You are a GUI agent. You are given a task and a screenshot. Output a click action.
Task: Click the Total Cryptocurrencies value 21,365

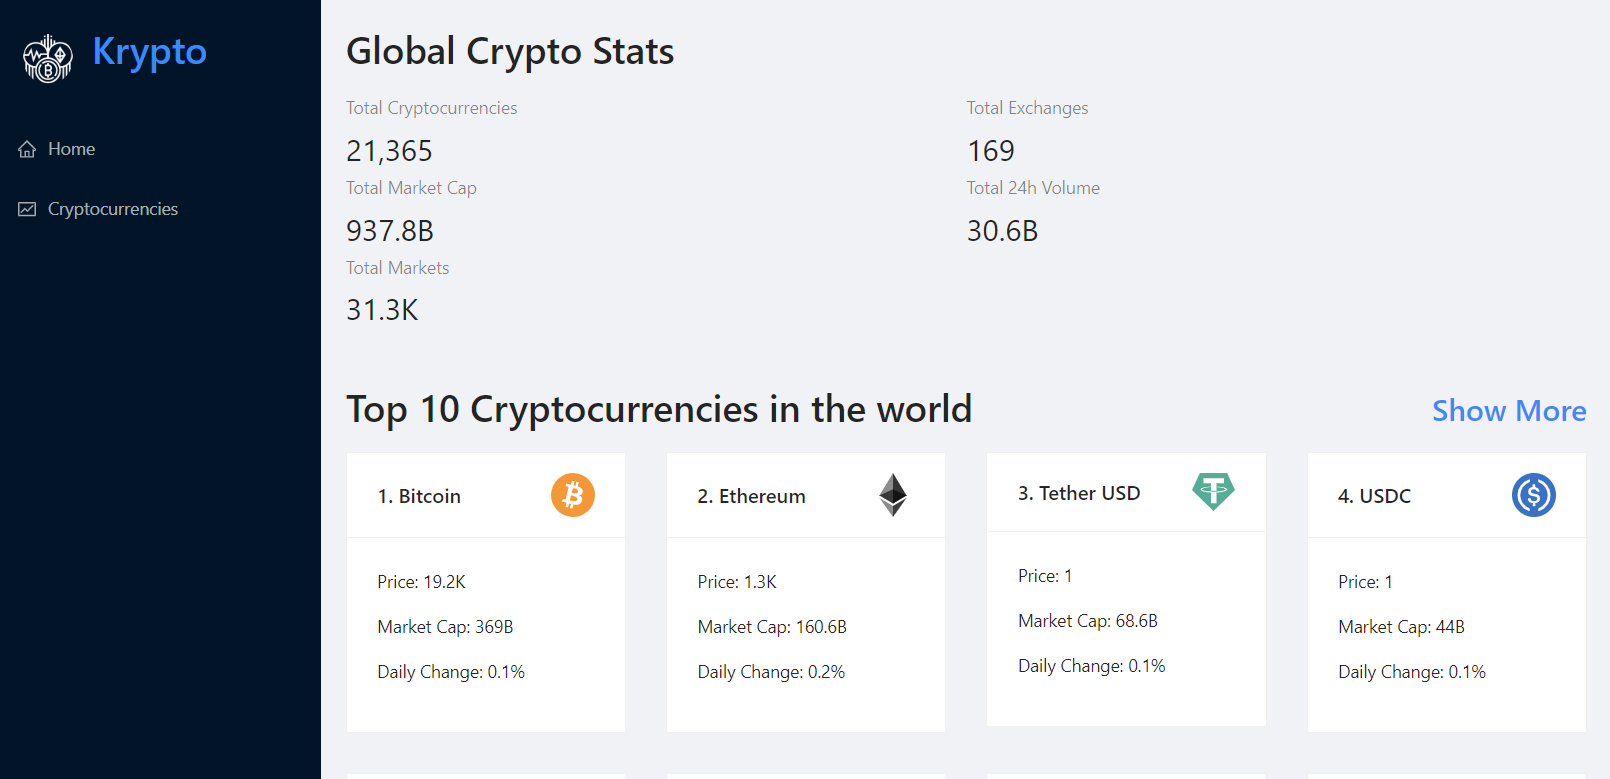(389, 151)
